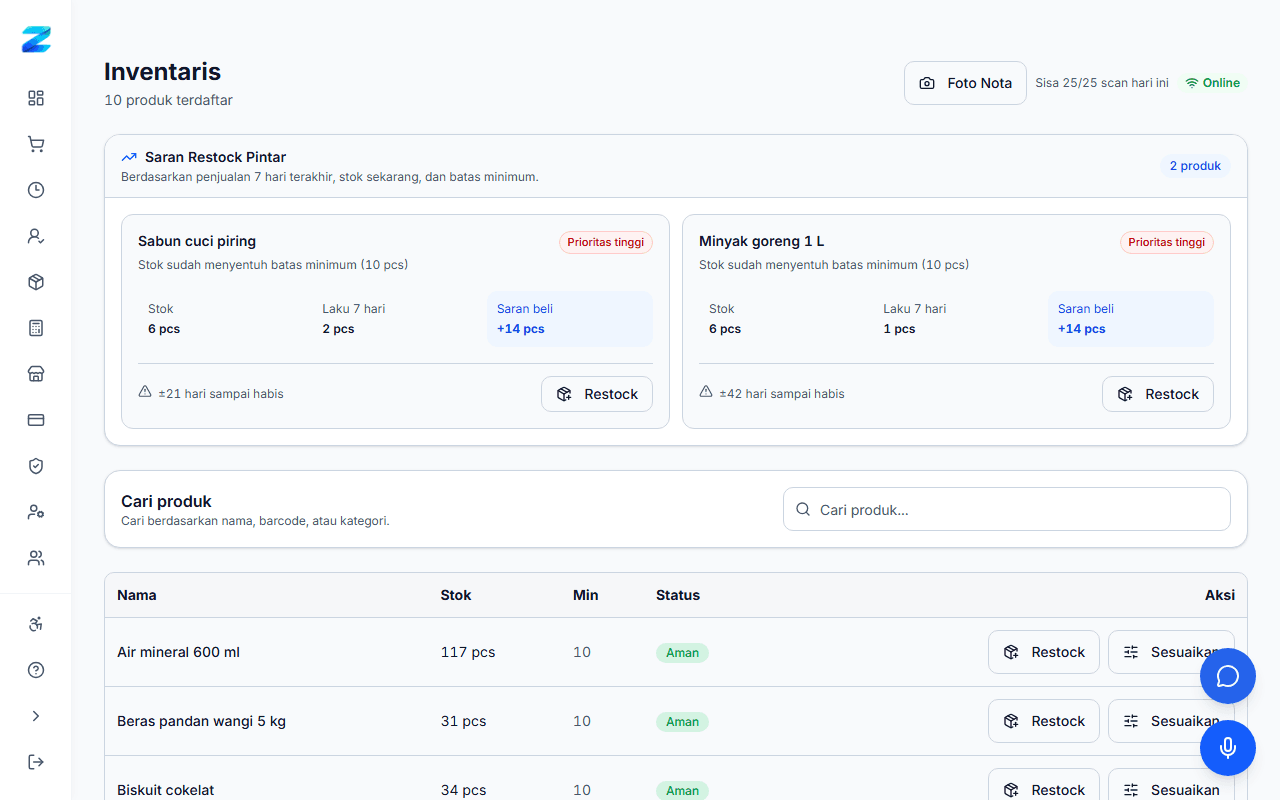Open the store sidebar icon
This screenshot has height=800, width=1280.
(x=36, y=374)
